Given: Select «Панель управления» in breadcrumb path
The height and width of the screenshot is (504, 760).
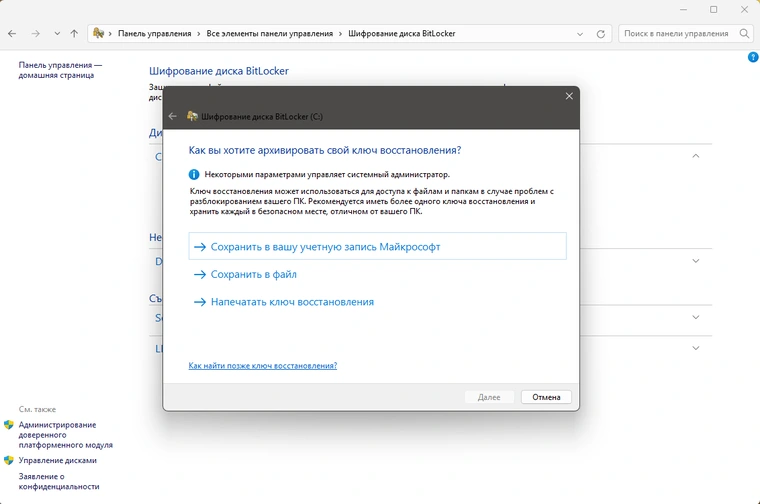Looking at the screenshot, I should click(x=154, y=33).
